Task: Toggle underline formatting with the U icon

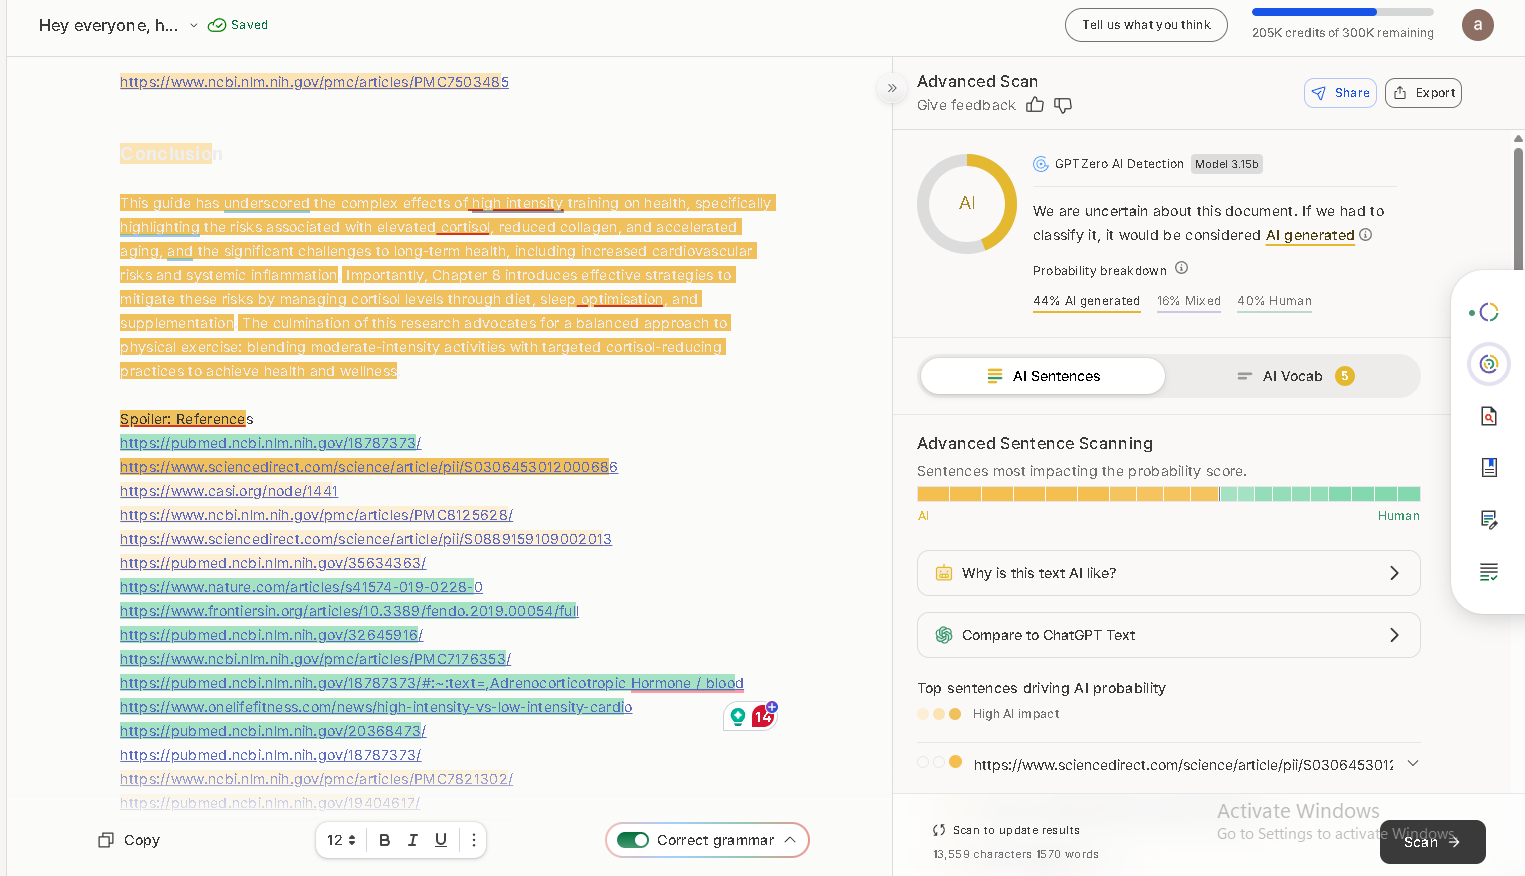Action: coord(441,840)
